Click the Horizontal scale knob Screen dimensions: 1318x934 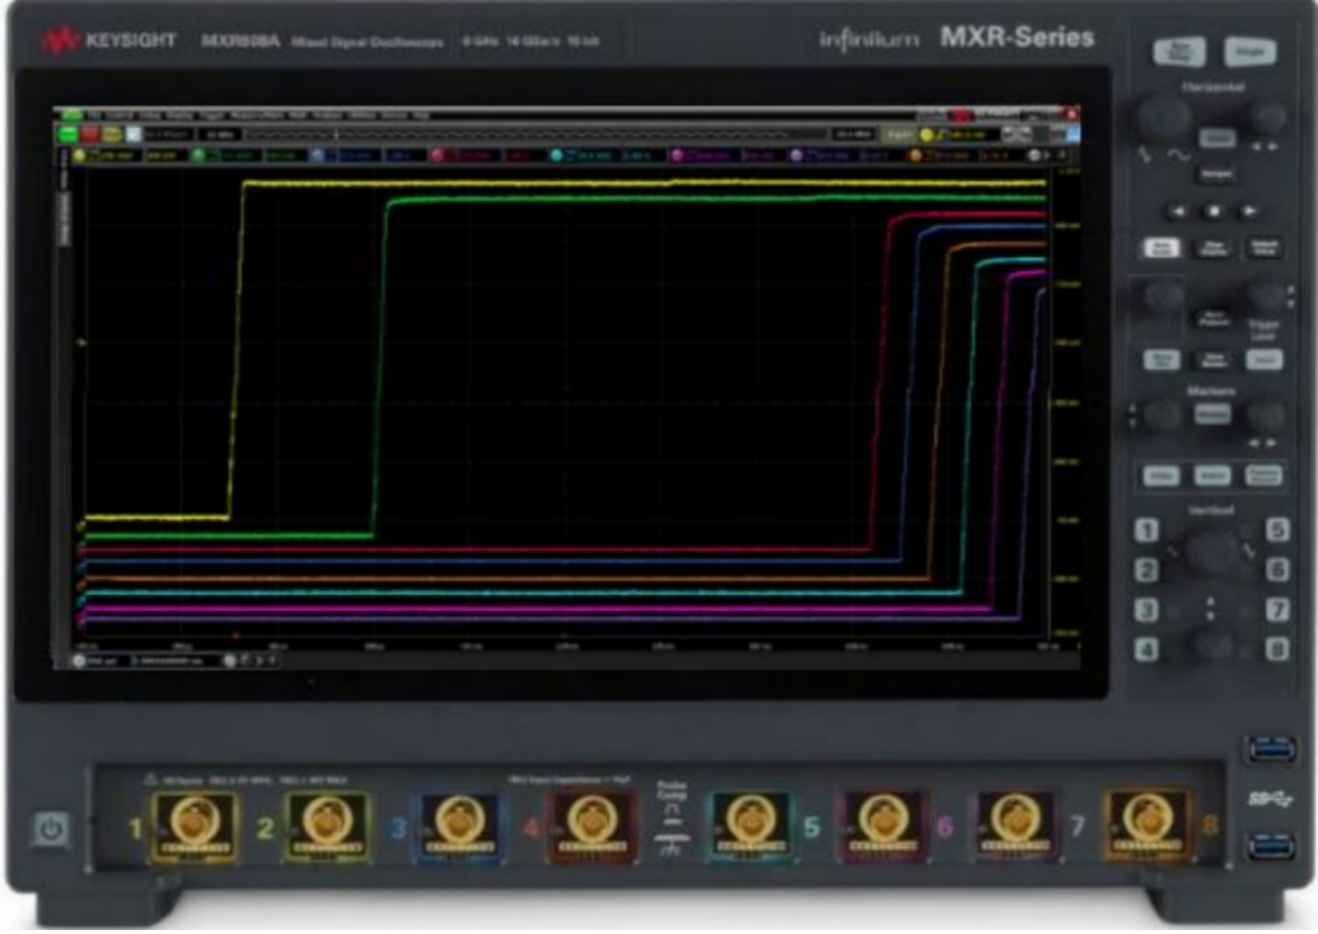pos(1162,118)
